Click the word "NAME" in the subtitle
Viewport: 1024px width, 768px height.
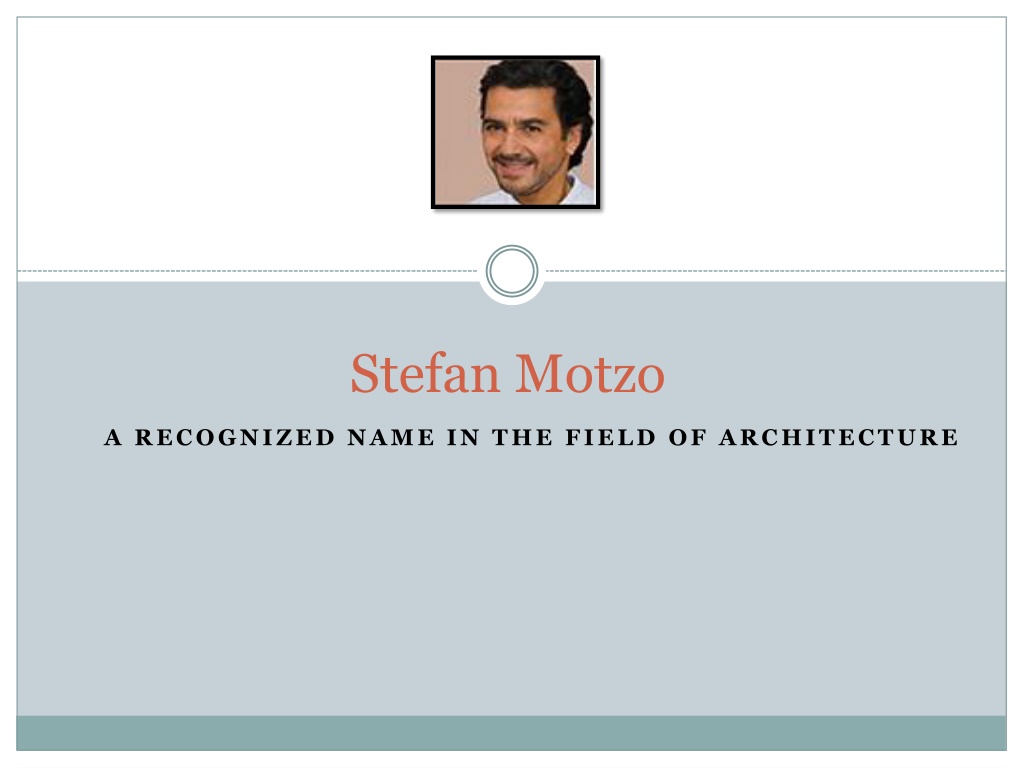[391, 437]
